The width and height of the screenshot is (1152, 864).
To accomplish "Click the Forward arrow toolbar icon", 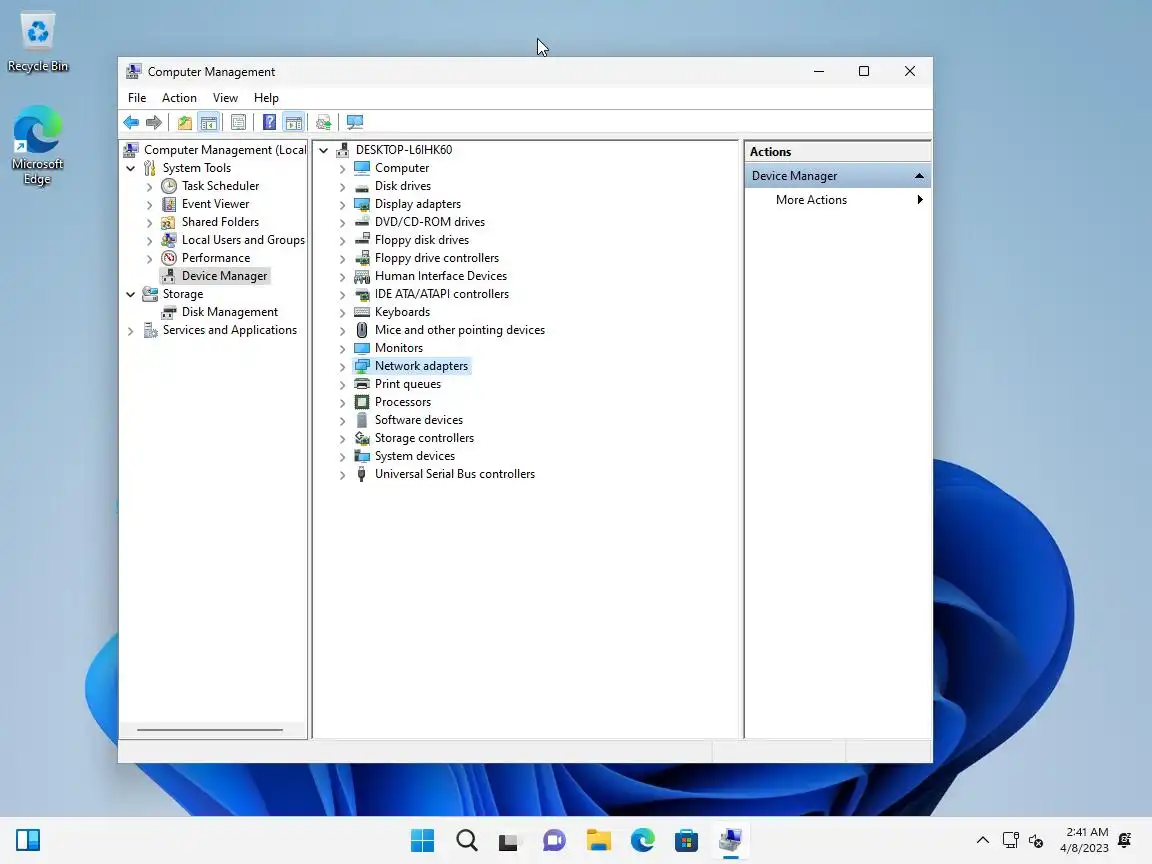I will 154,122.
